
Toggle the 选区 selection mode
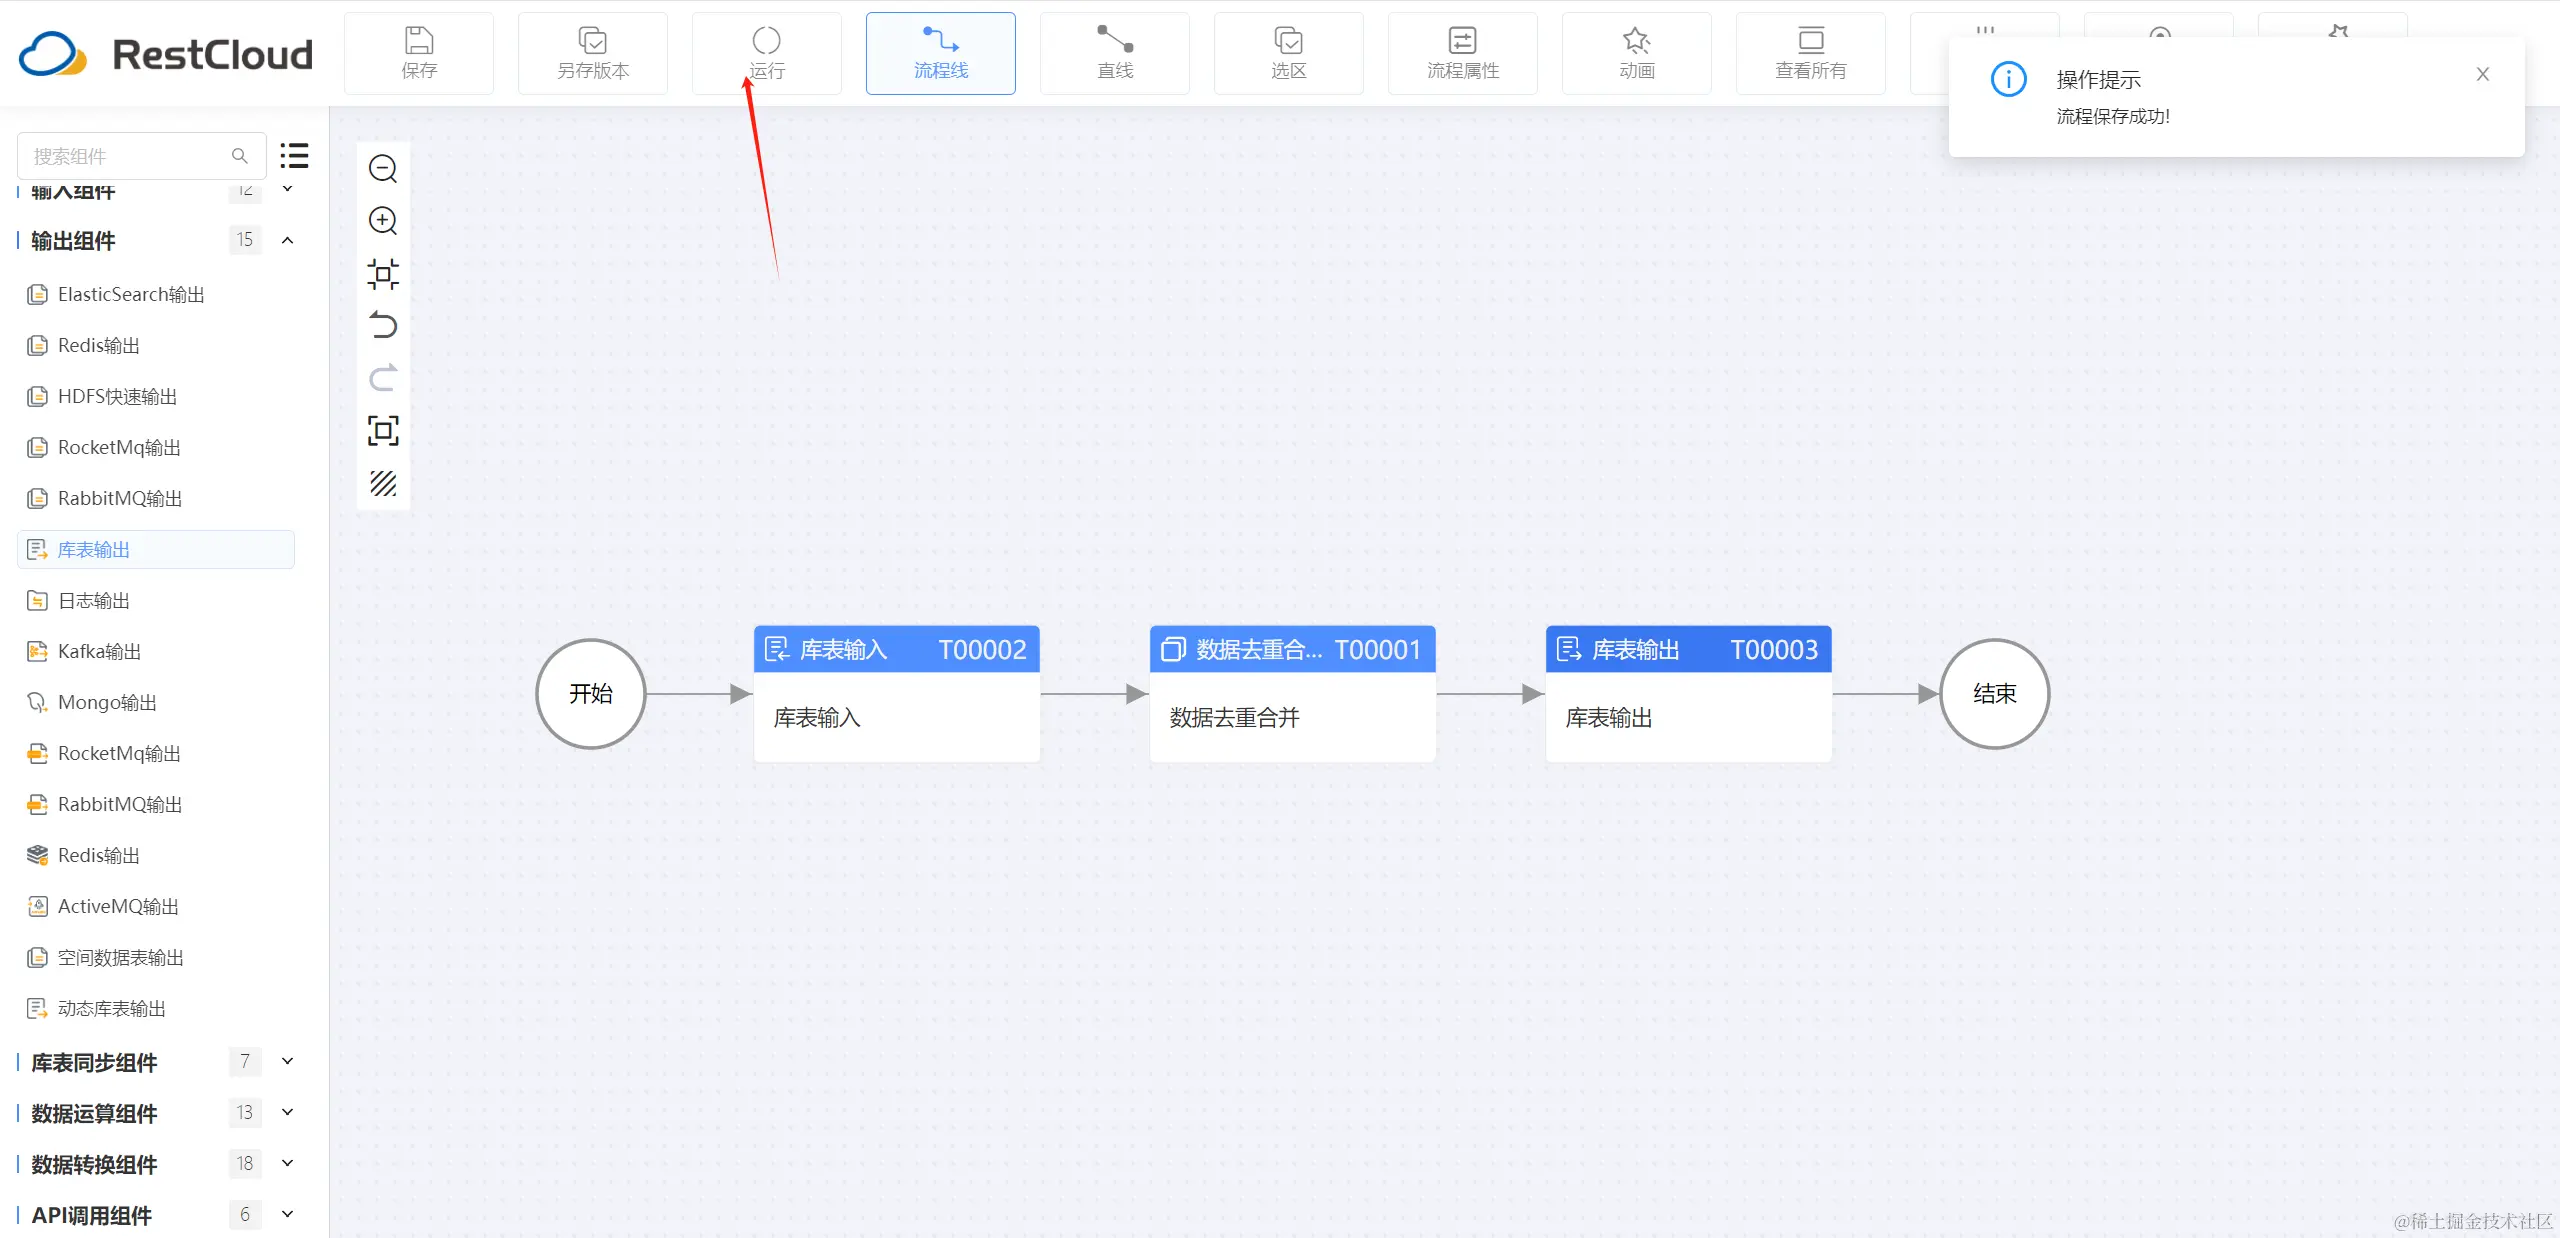click(1288, 53)
